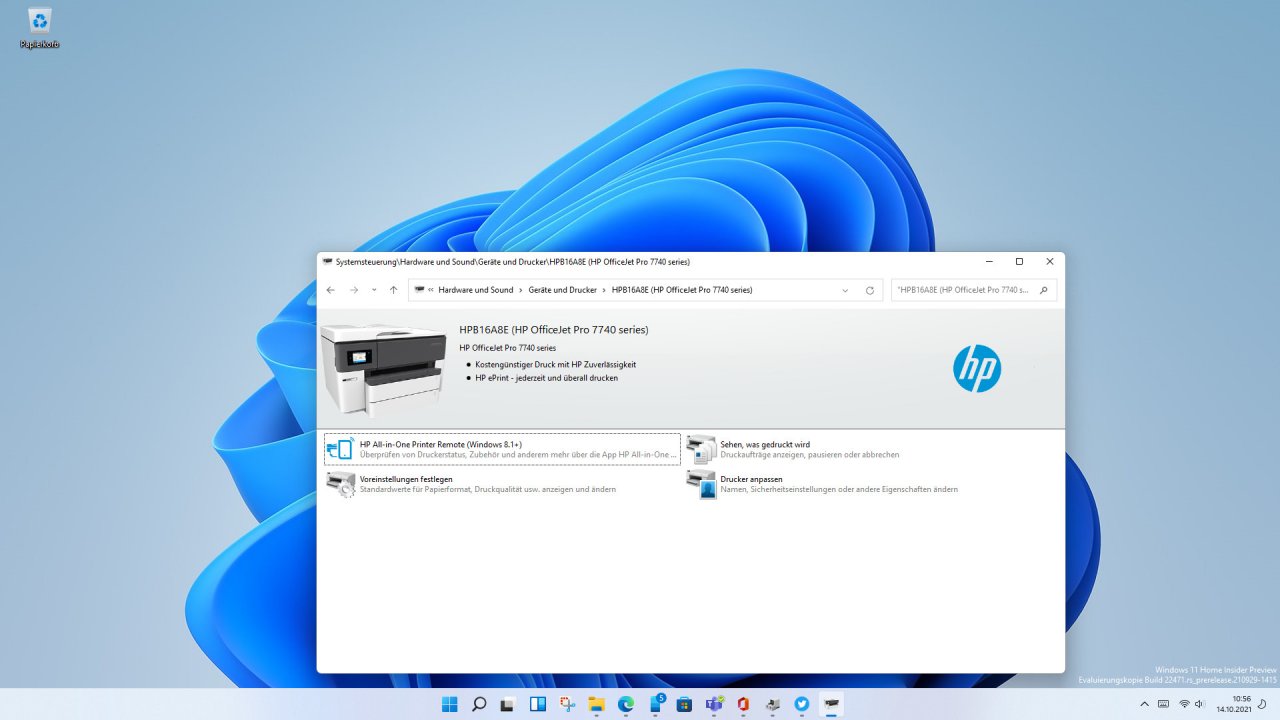Refresh the address bar view
This screenshot has width=1280, height=720.
tap(870, 290)
